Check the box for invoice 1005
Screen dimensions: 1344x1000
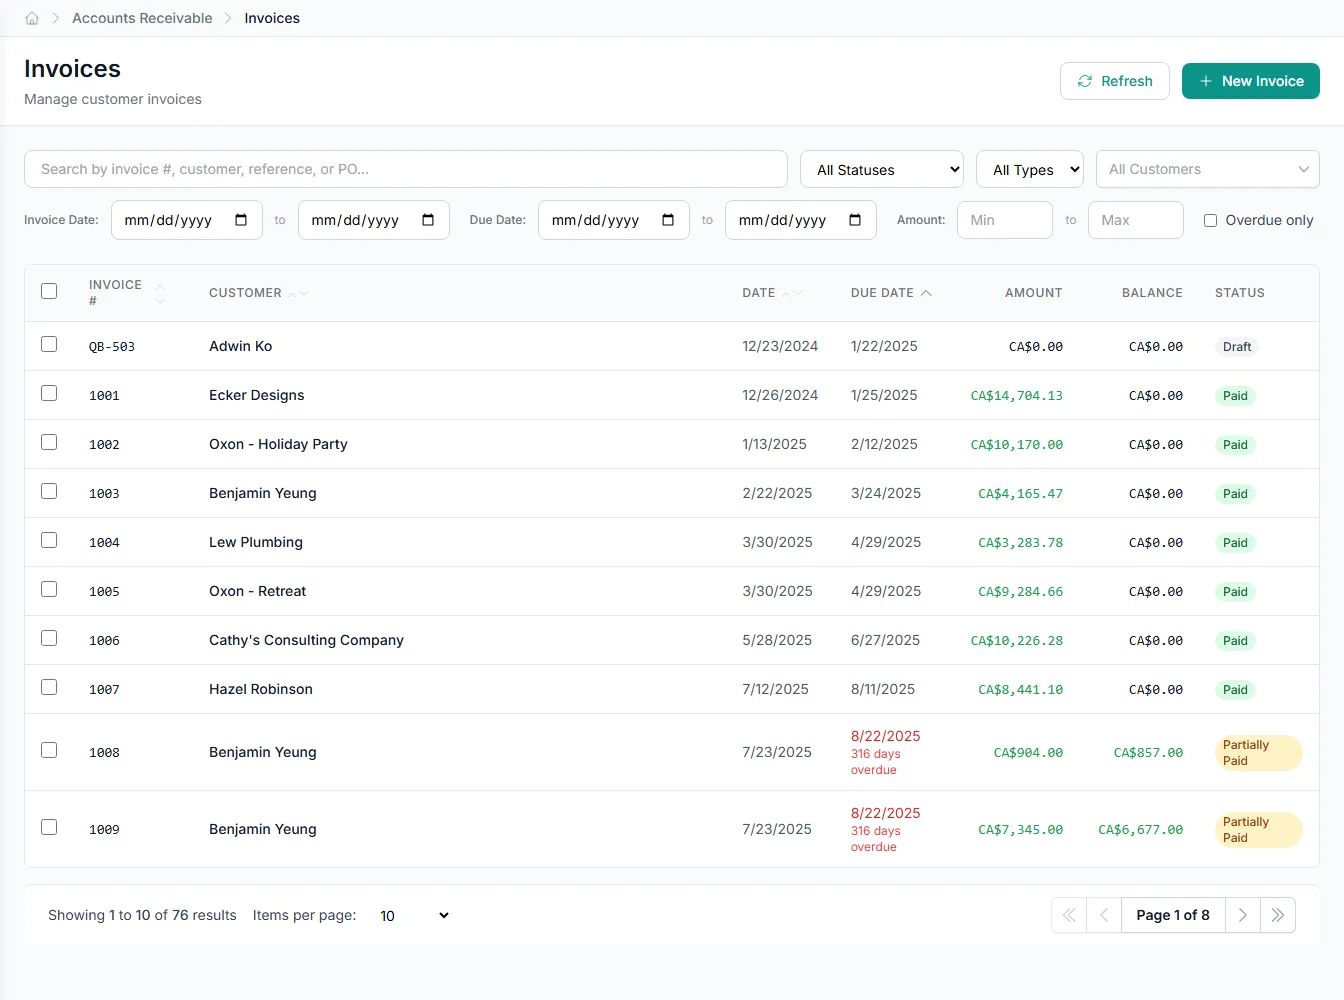click(x=49, y=589)
